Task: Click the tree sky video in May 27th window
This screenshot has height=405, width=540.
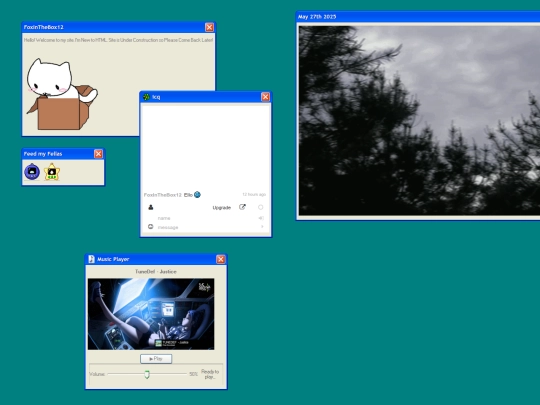Action: click(x=419, y=121)
